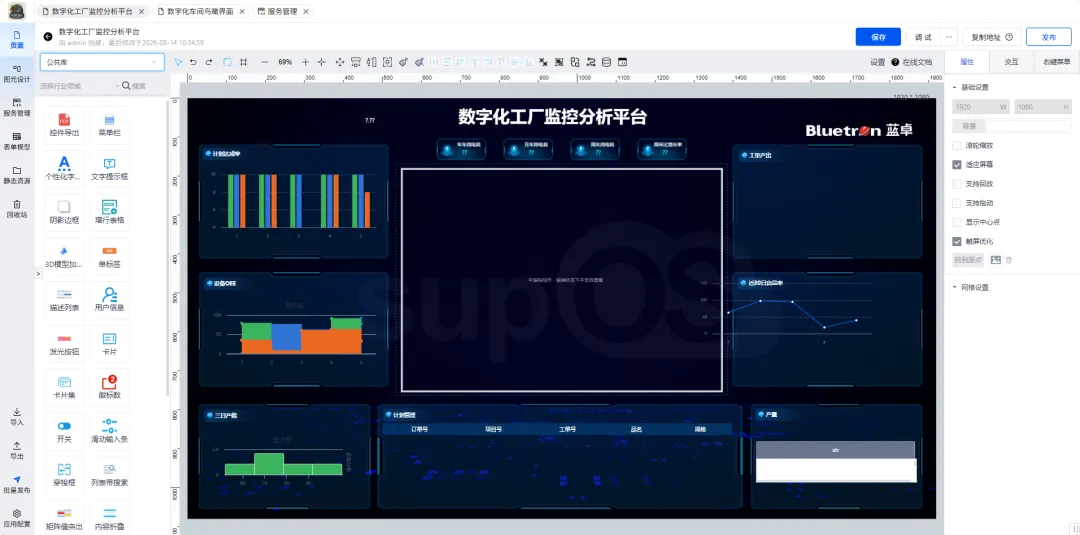This screenshot has height=535, width=1080.
Task: Click the redo arrow icon
Action: (x=209, y=62)
